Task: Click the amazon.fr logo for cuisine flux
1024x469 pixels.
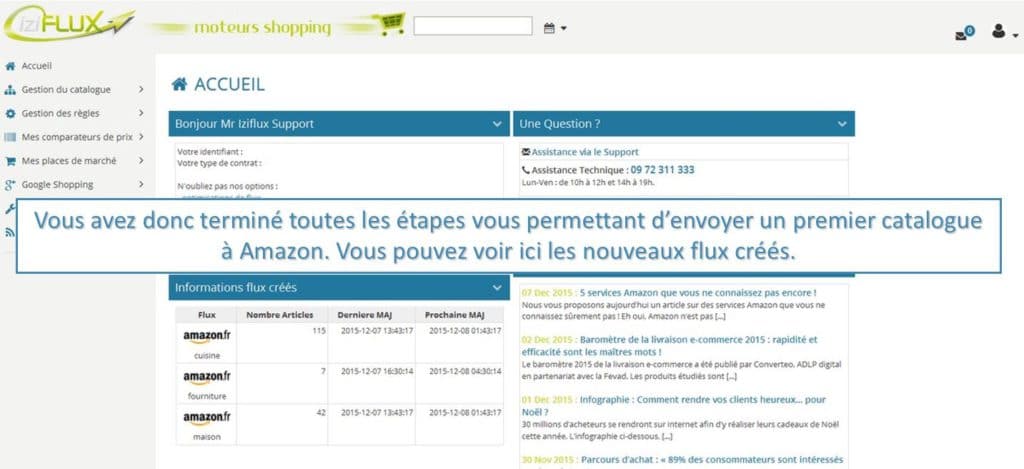Action: (x=206, y=336)
